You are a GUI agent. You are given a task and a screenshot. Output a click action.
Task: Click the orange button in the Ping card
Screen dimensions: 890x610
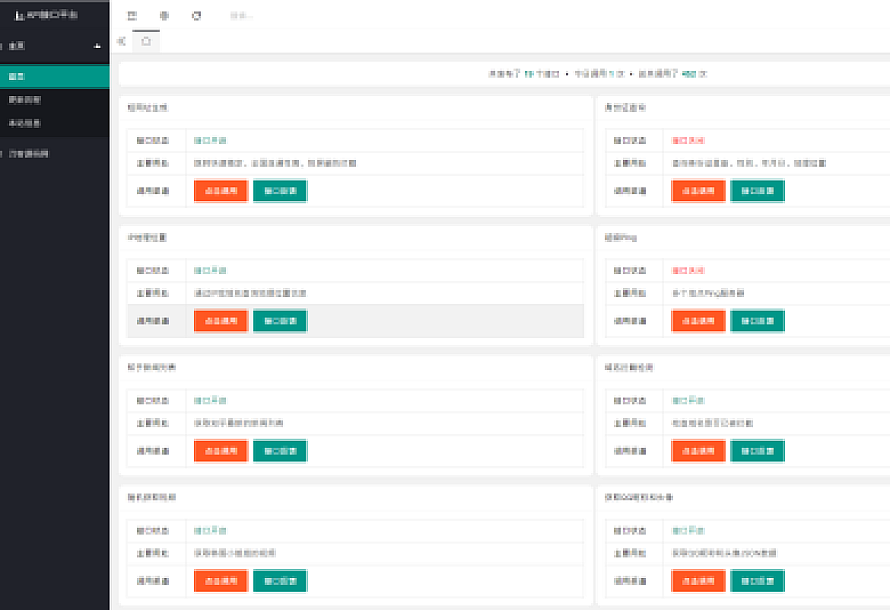coord(698,321)
